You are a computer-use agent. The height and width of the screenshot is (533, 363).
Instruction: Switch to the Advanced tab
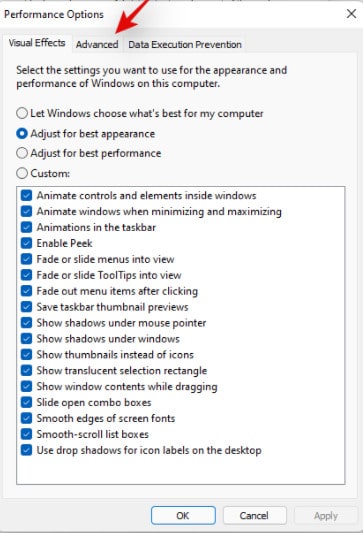[x=97, y=45]
